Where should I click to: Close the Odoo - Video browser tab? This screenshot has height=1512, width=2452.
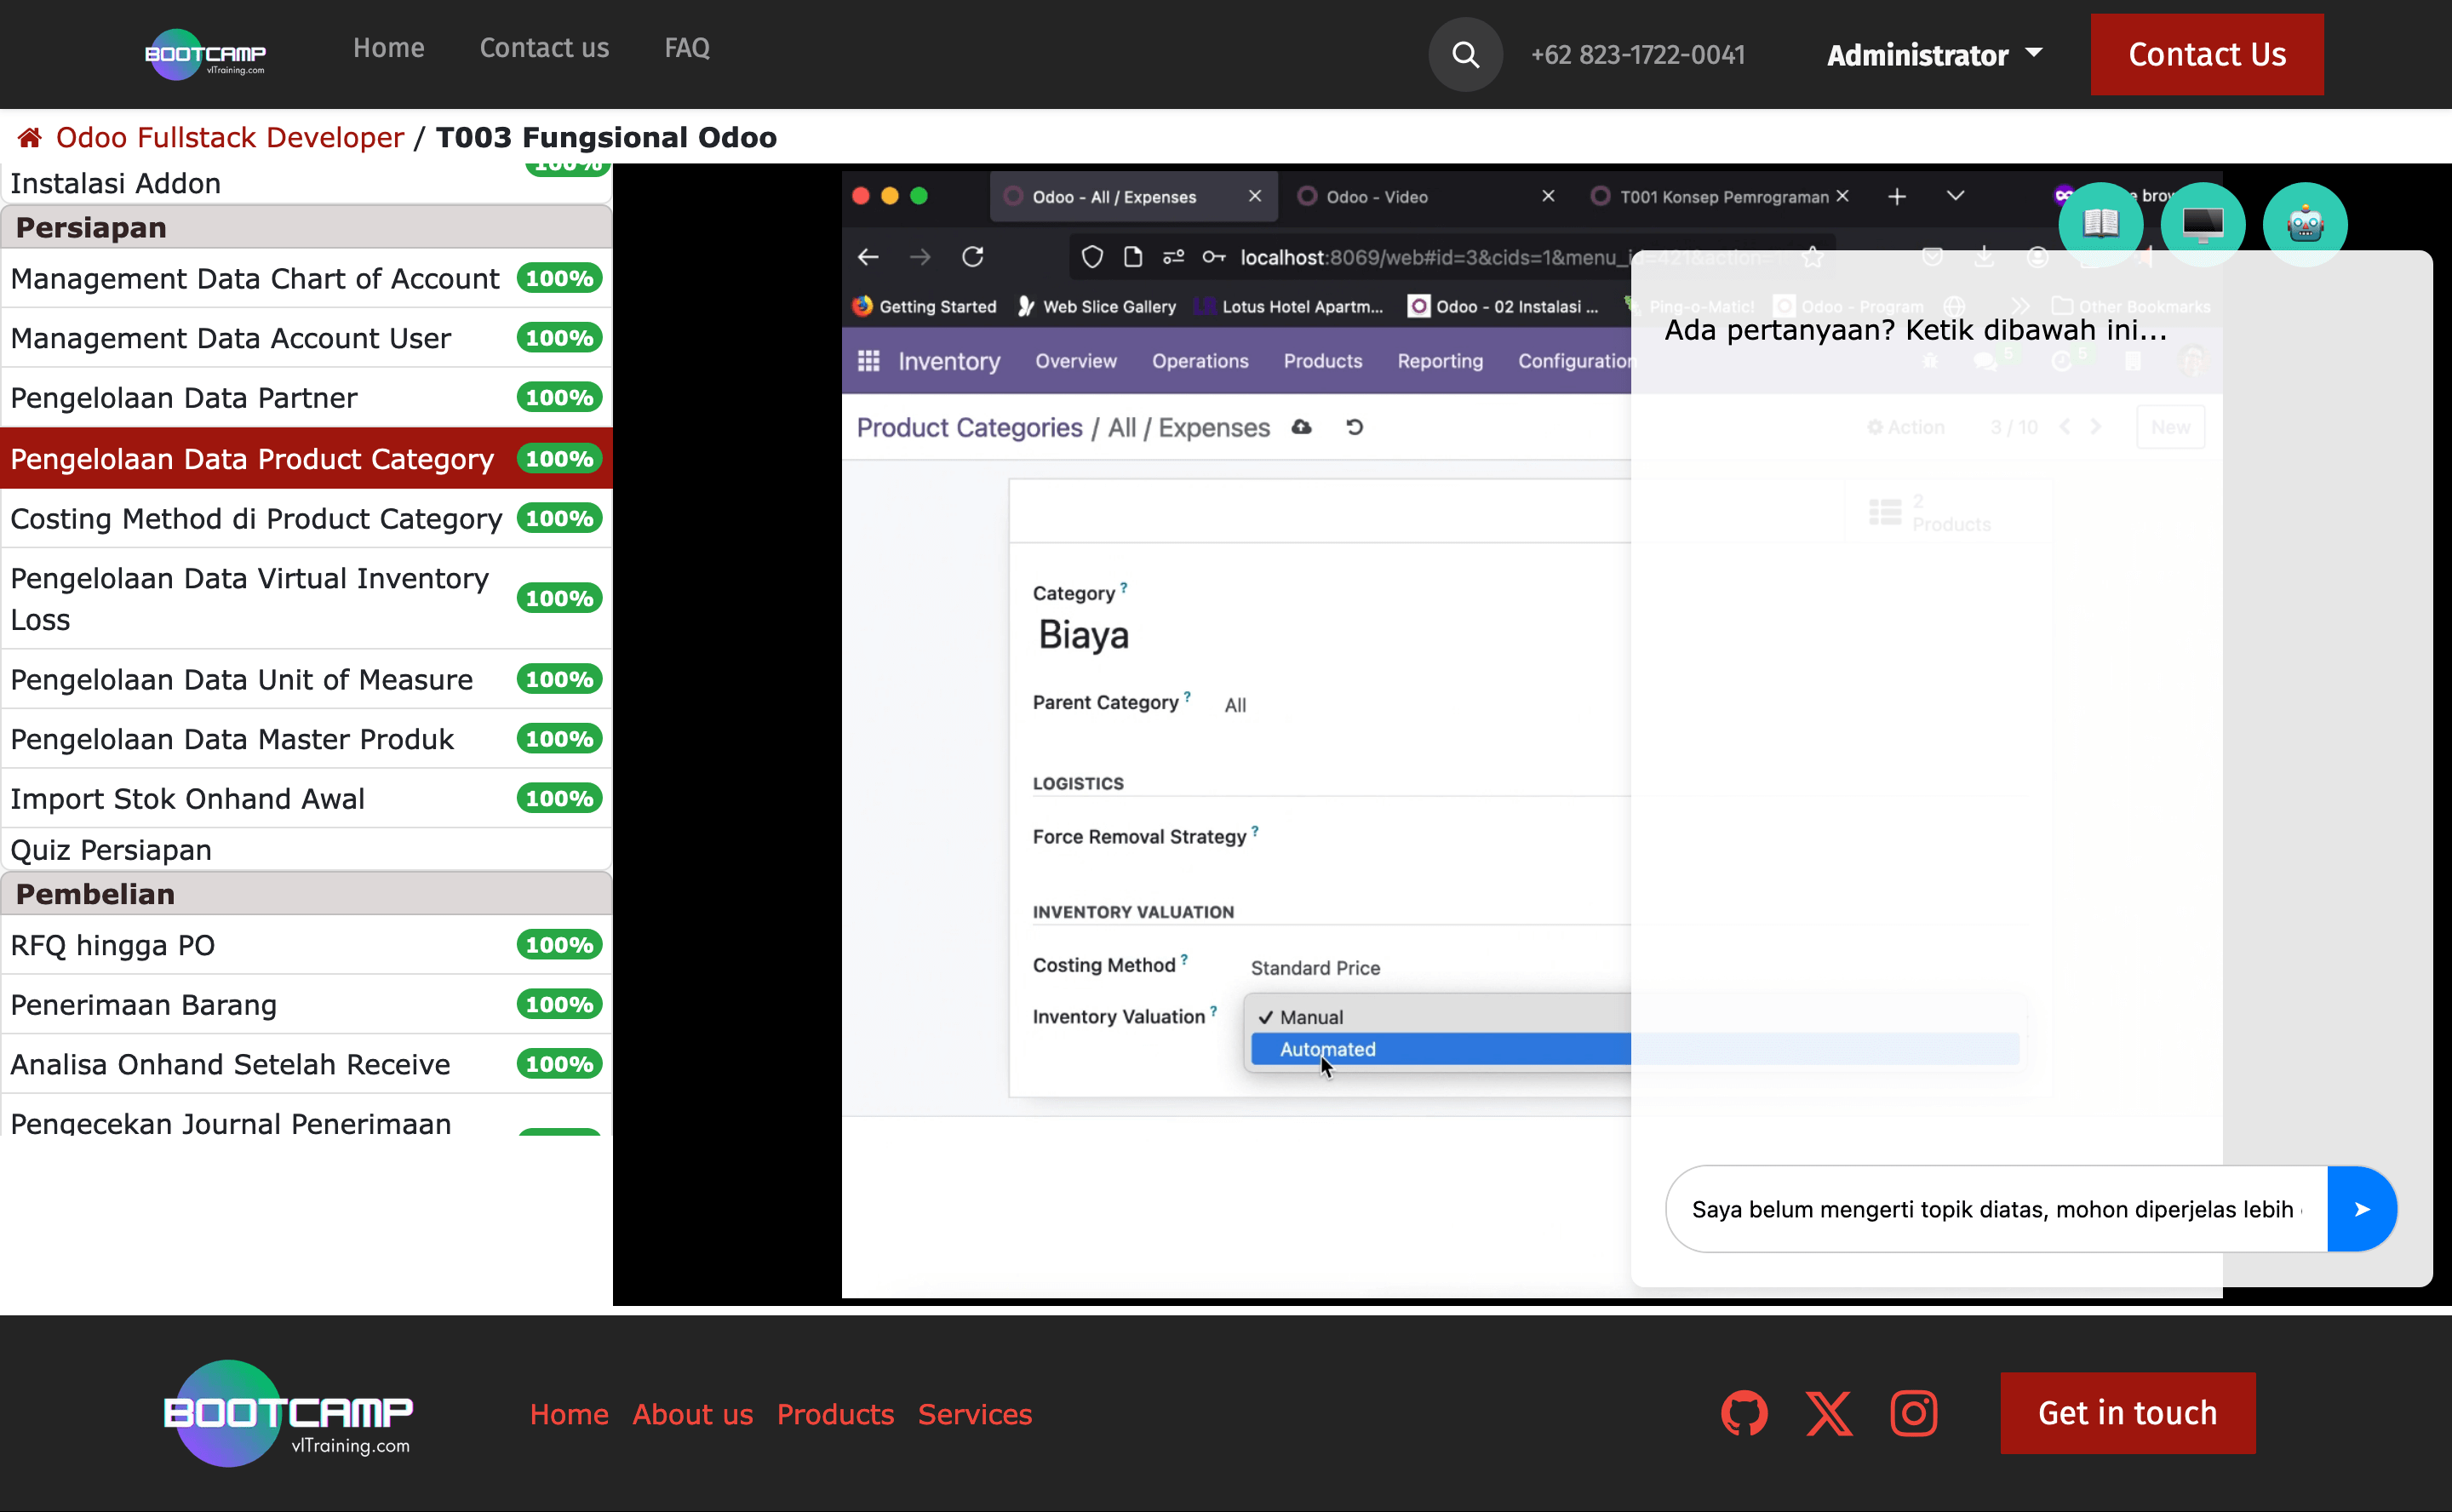[x=1548, y=196]
